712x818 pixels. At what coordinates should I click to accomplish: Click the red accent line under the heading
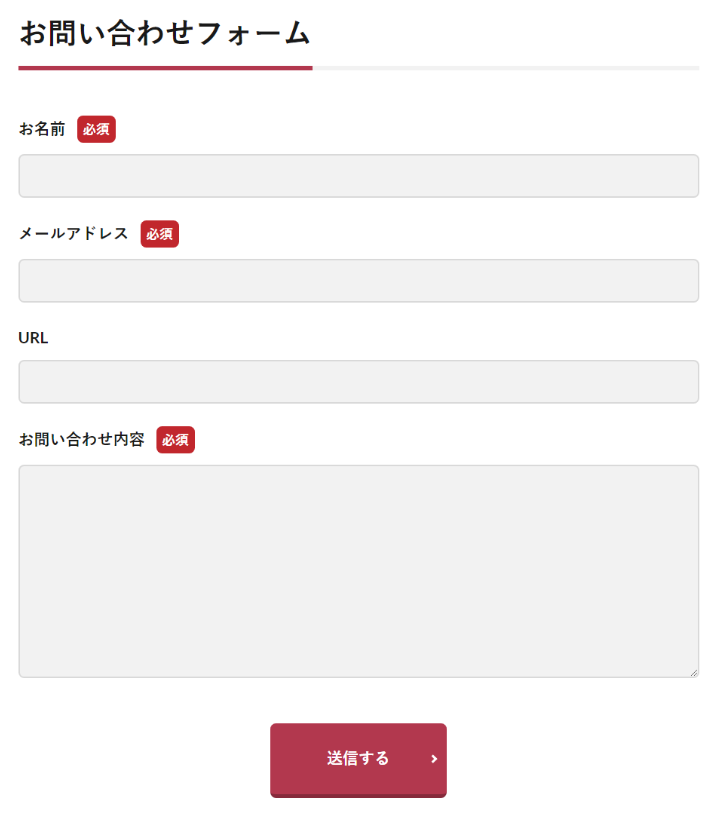coord(165,68)
